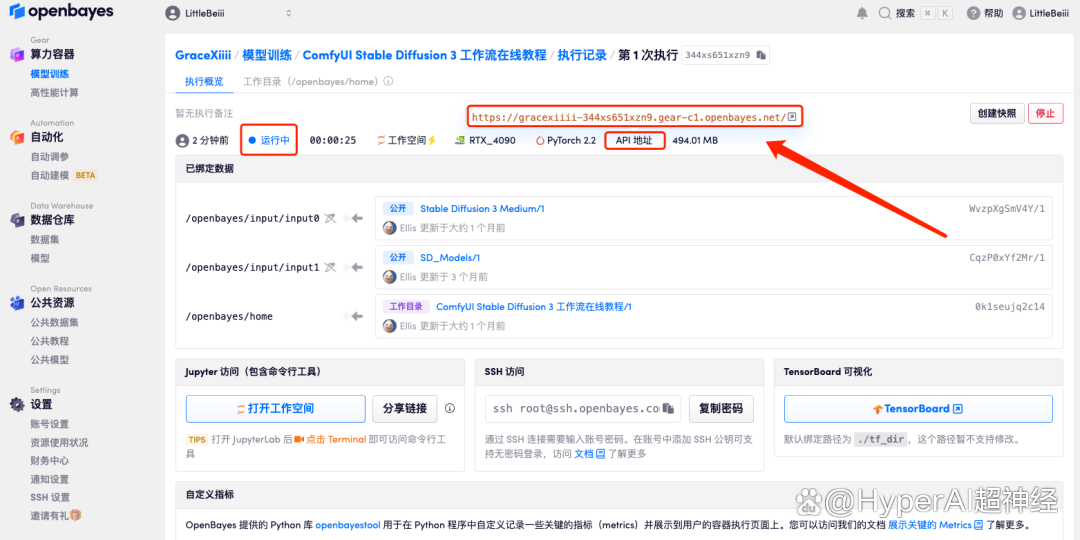Open external link icon after API URL
This screenshot has height=540, width=1080.
pyautogui.click(x=792, y=117)
